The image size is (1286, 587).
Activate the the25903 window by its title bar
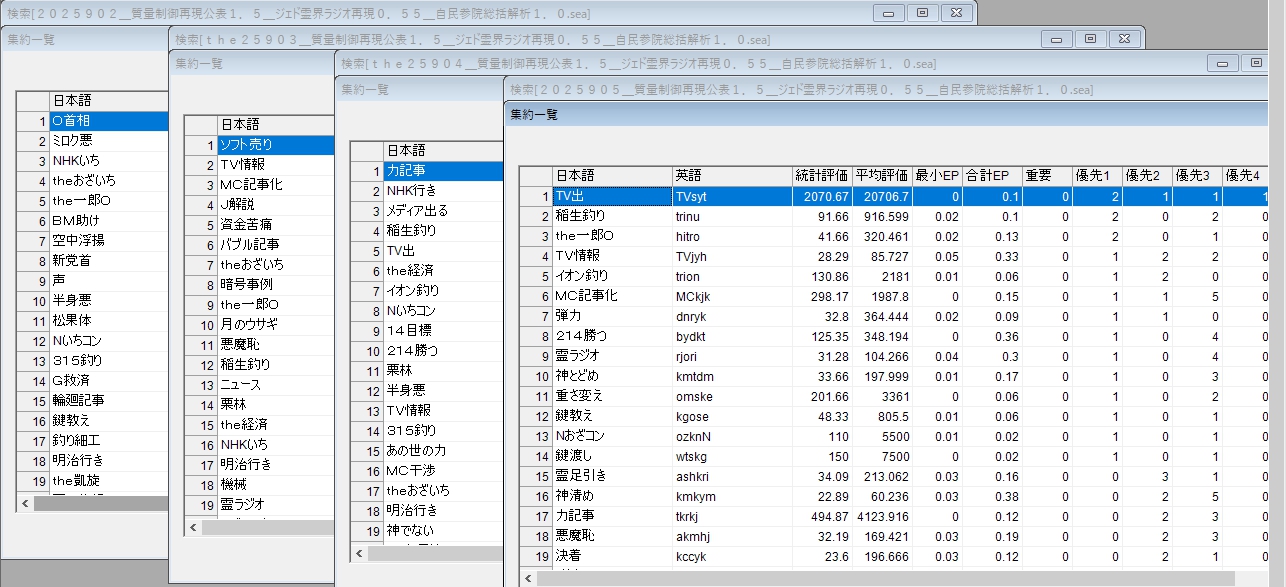click(x=600, y=38)
